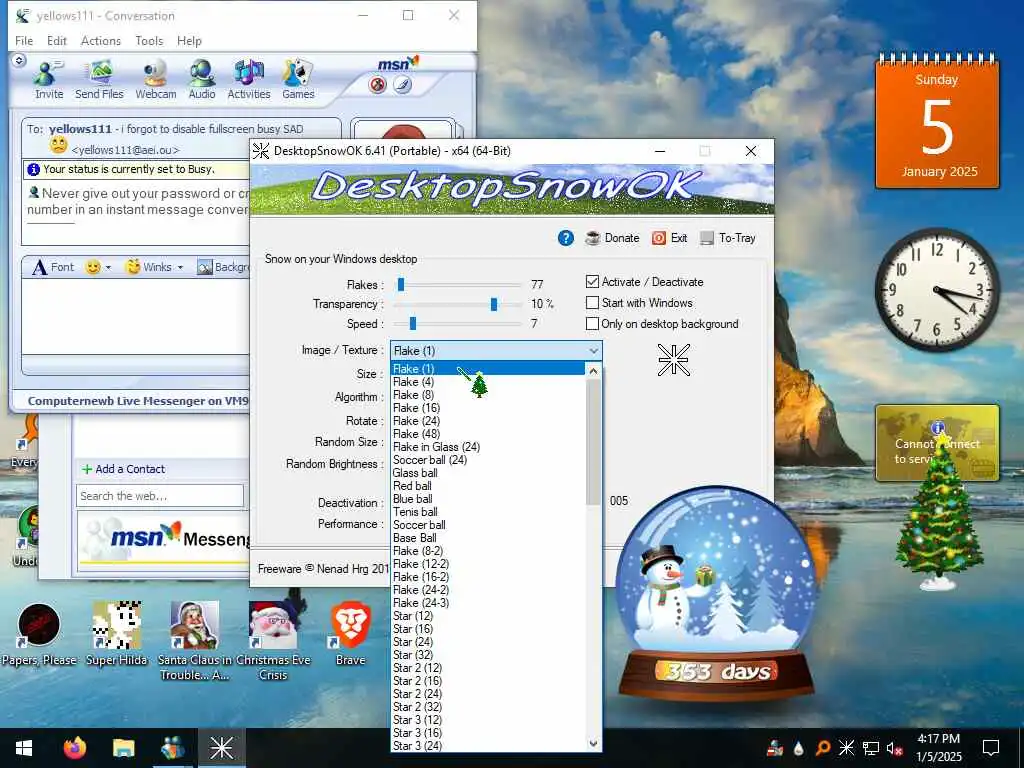Click the Audio icon in Messenger toolbar
The width and height of the screenshot is (1024, 768).
coord(202,80)
